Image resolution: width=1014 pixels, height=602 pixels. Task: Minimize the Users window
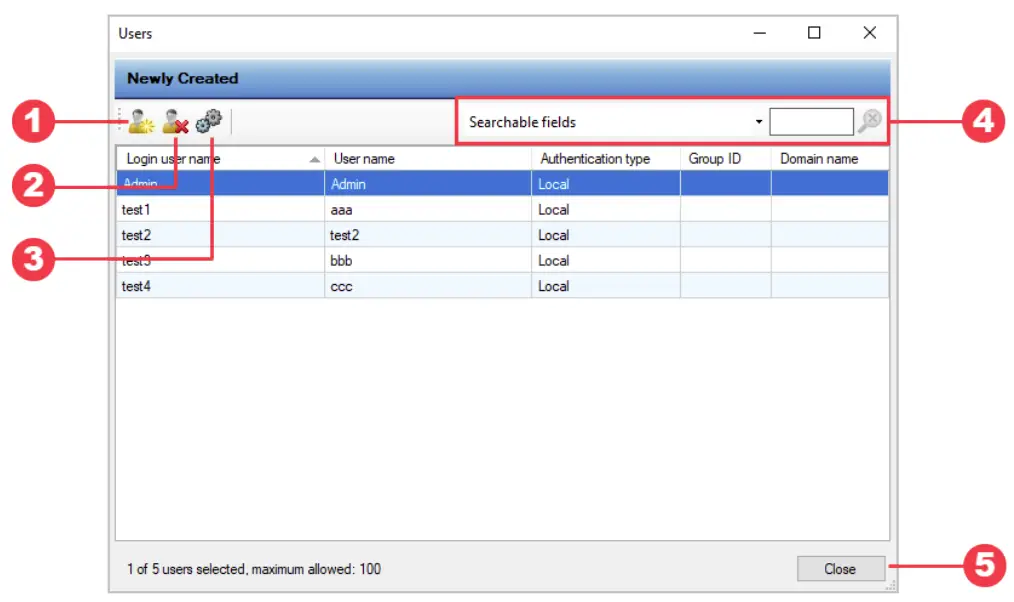[760, 33]
